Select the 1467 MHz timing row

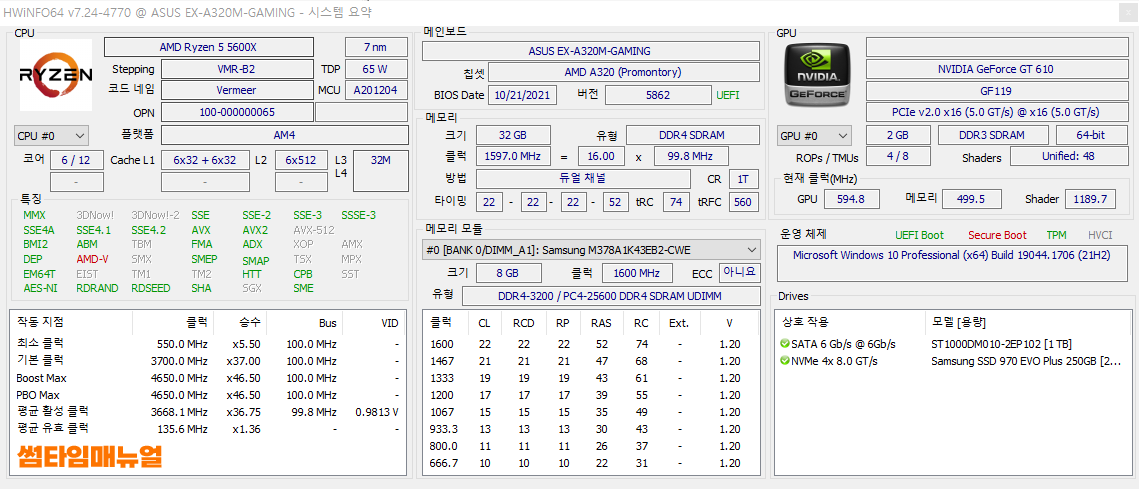click(591, 361)
